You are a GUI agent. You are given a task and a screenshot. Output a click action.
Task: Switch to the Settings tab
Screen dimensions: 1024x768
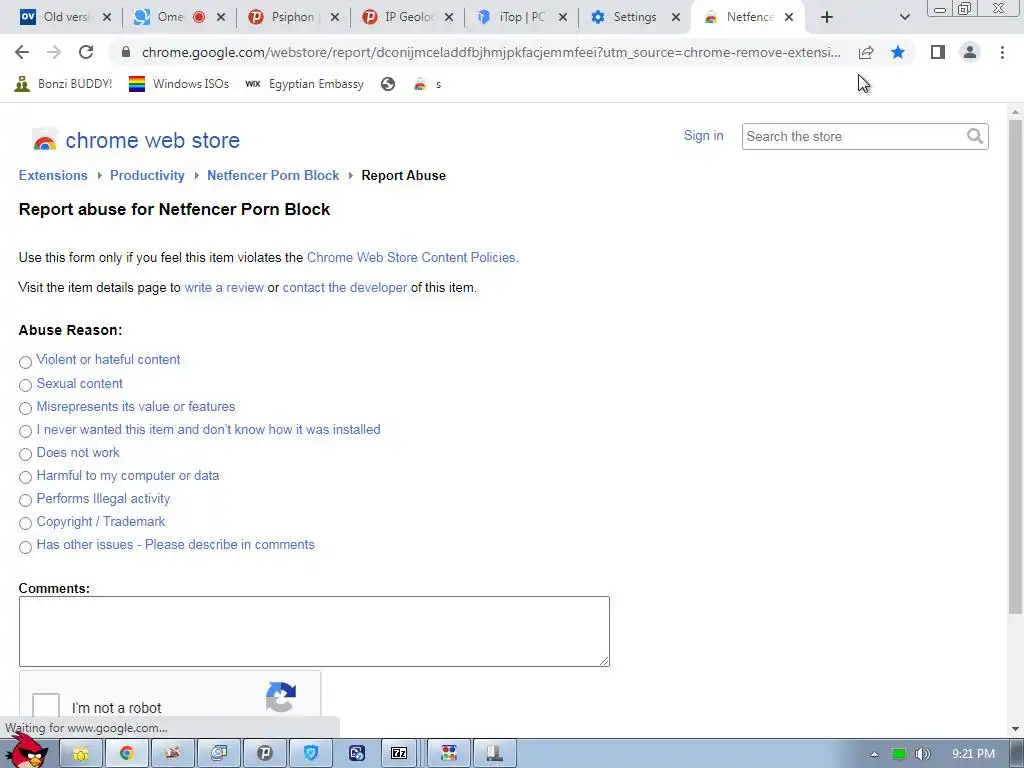coord(626,17)
